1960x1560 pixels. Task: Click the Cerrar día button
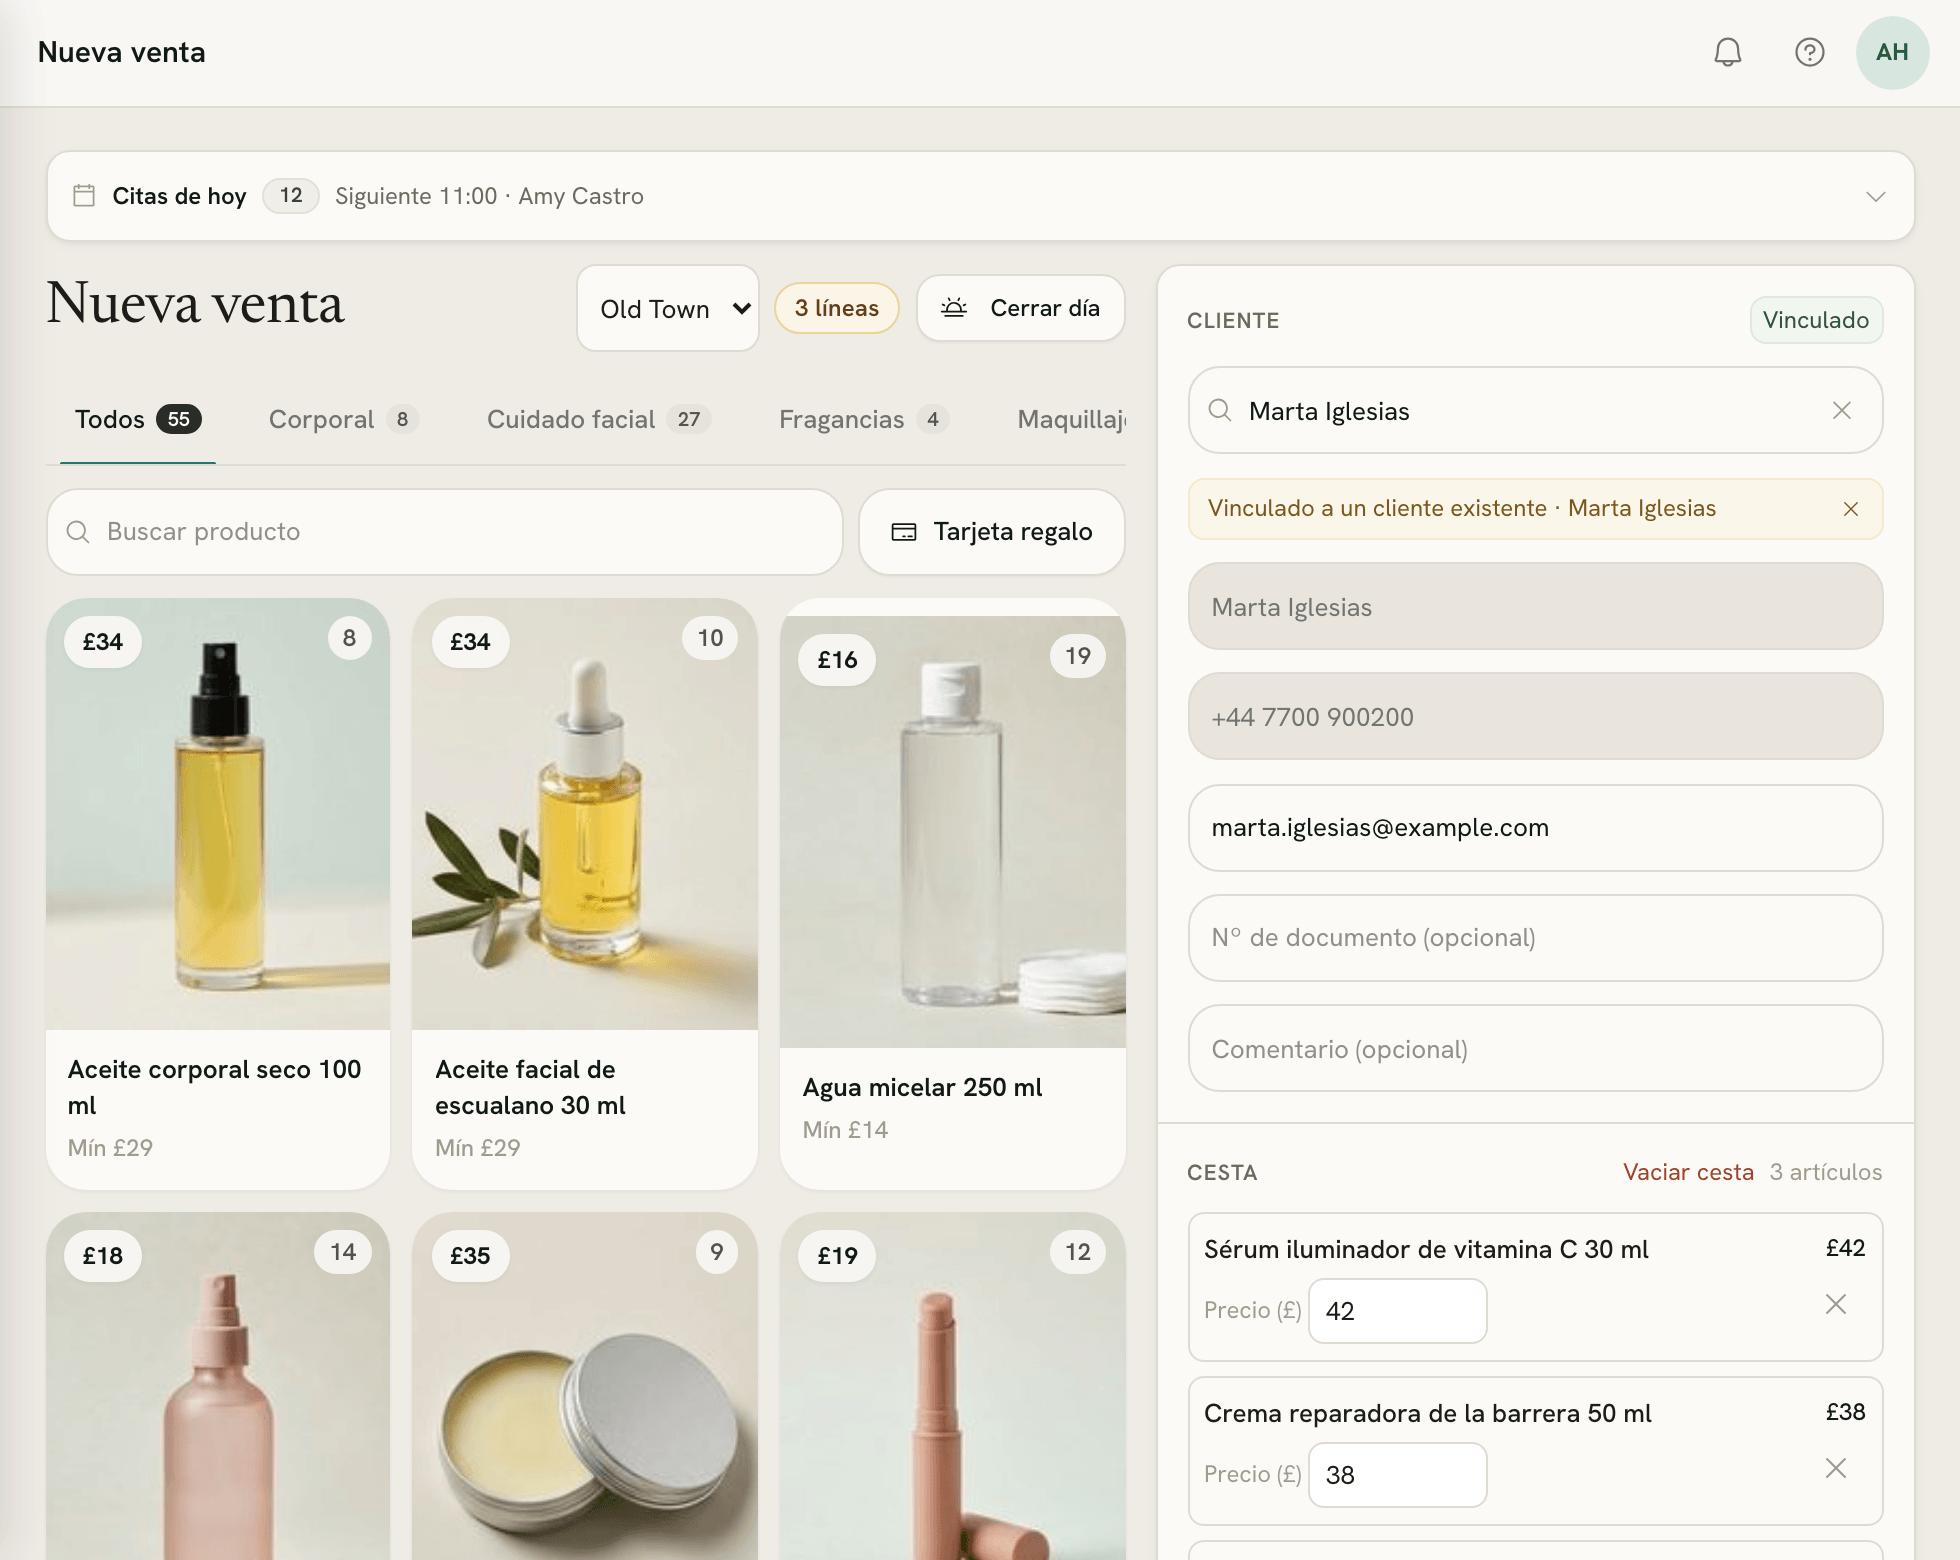pos(1021,308)
